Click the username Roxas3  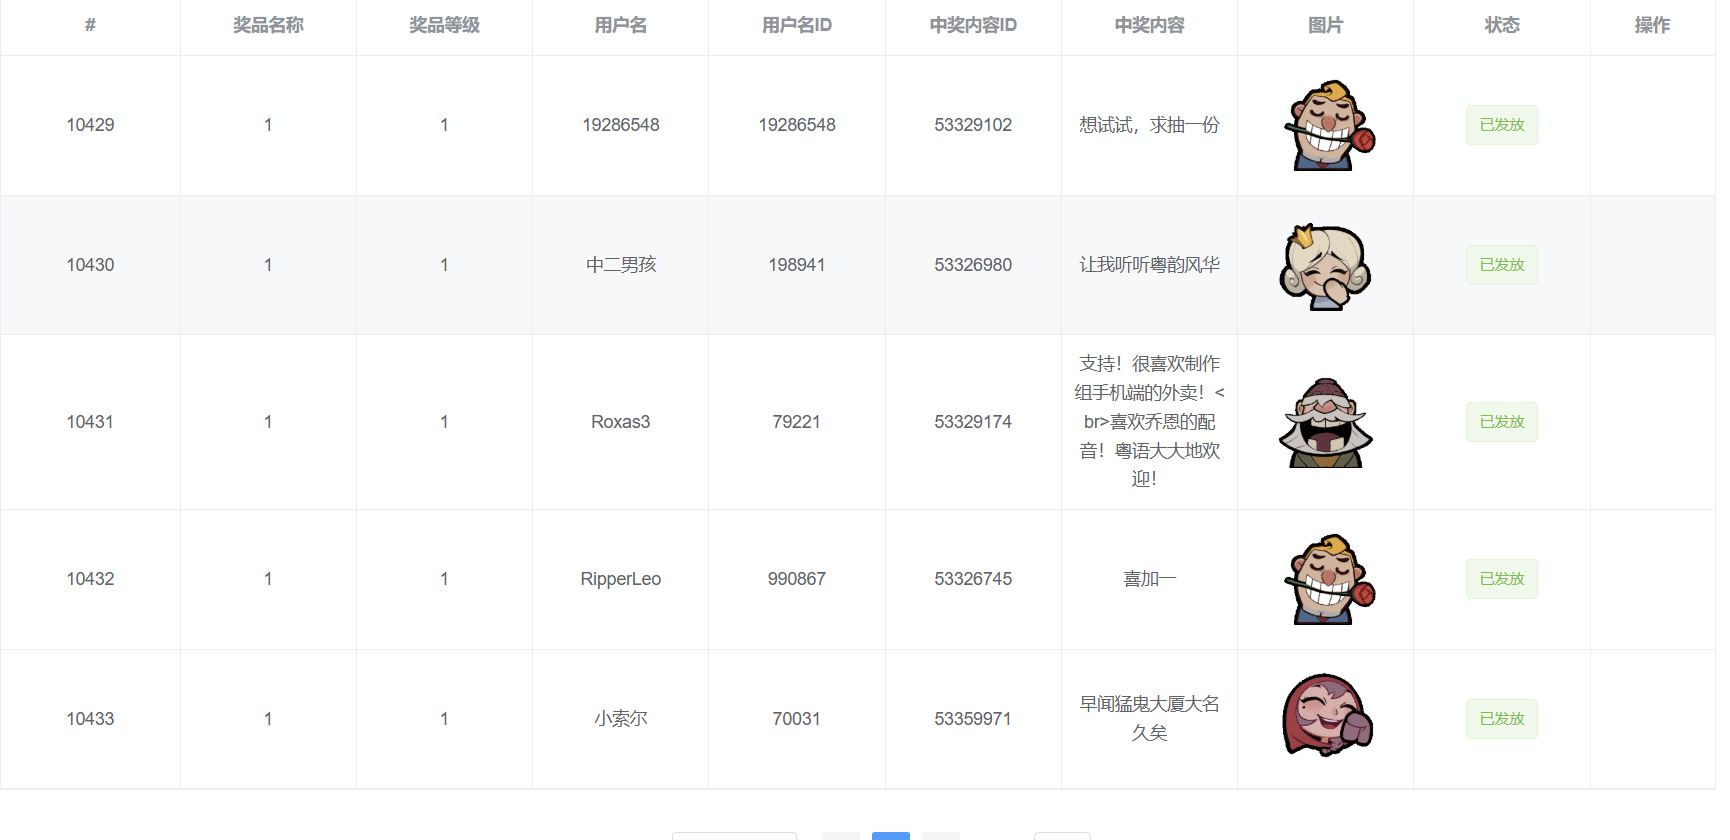click(x=620, y=422)
